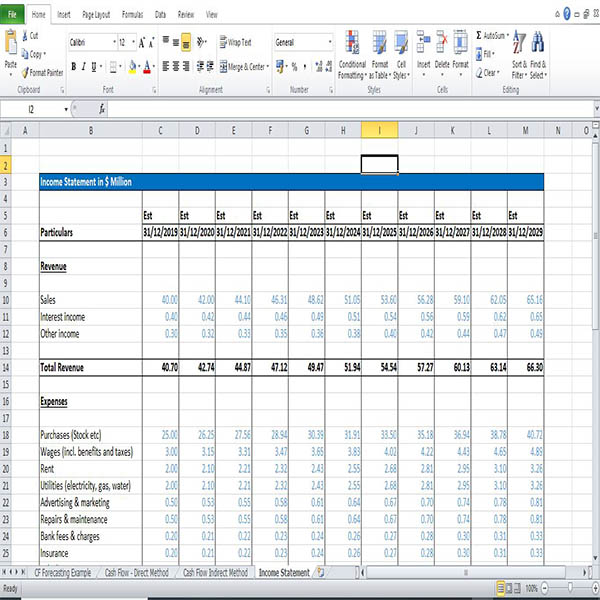Image resolution: width=600 pixels, height=600 pixels.
Task: Select the Format Painter brush
Action: 25,72
